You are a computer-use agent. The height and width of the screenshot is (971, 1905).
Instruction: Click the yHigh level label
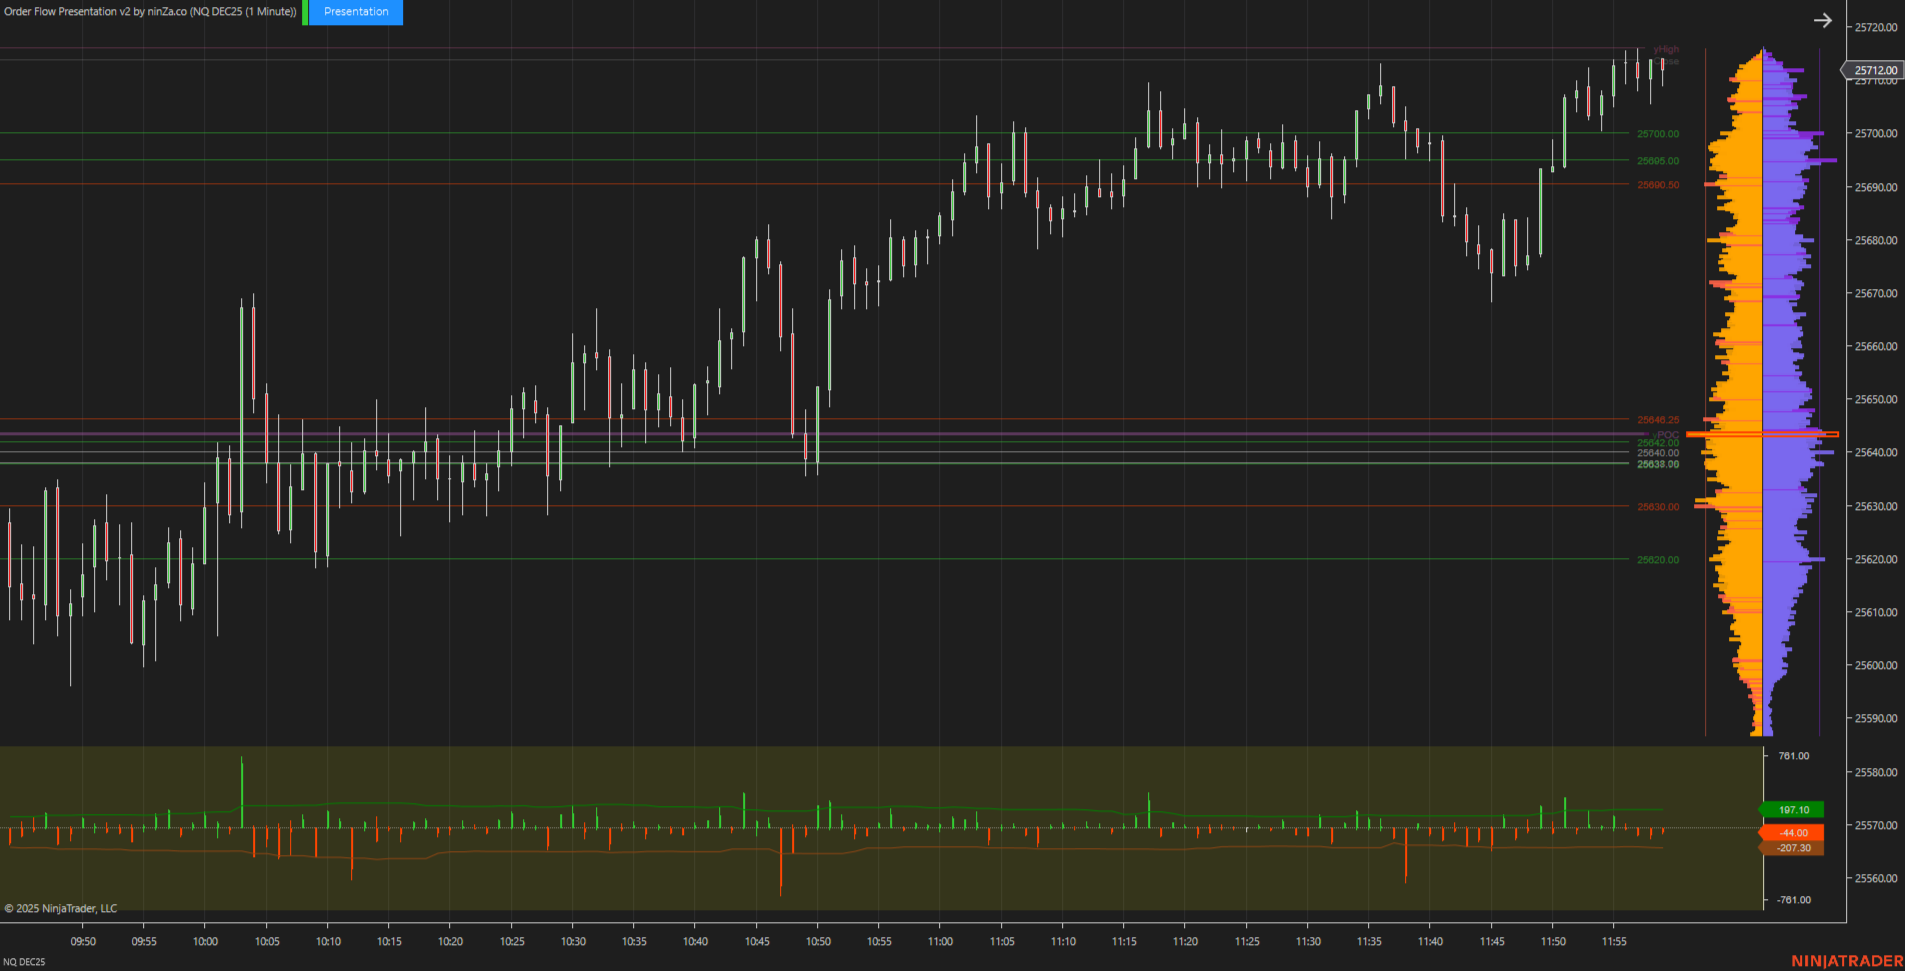[1666, 49]
